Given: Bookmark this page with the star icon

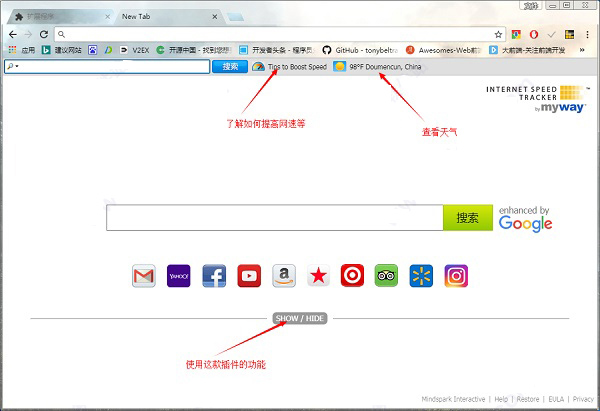Looking at the screenshot, I should 498,34.
